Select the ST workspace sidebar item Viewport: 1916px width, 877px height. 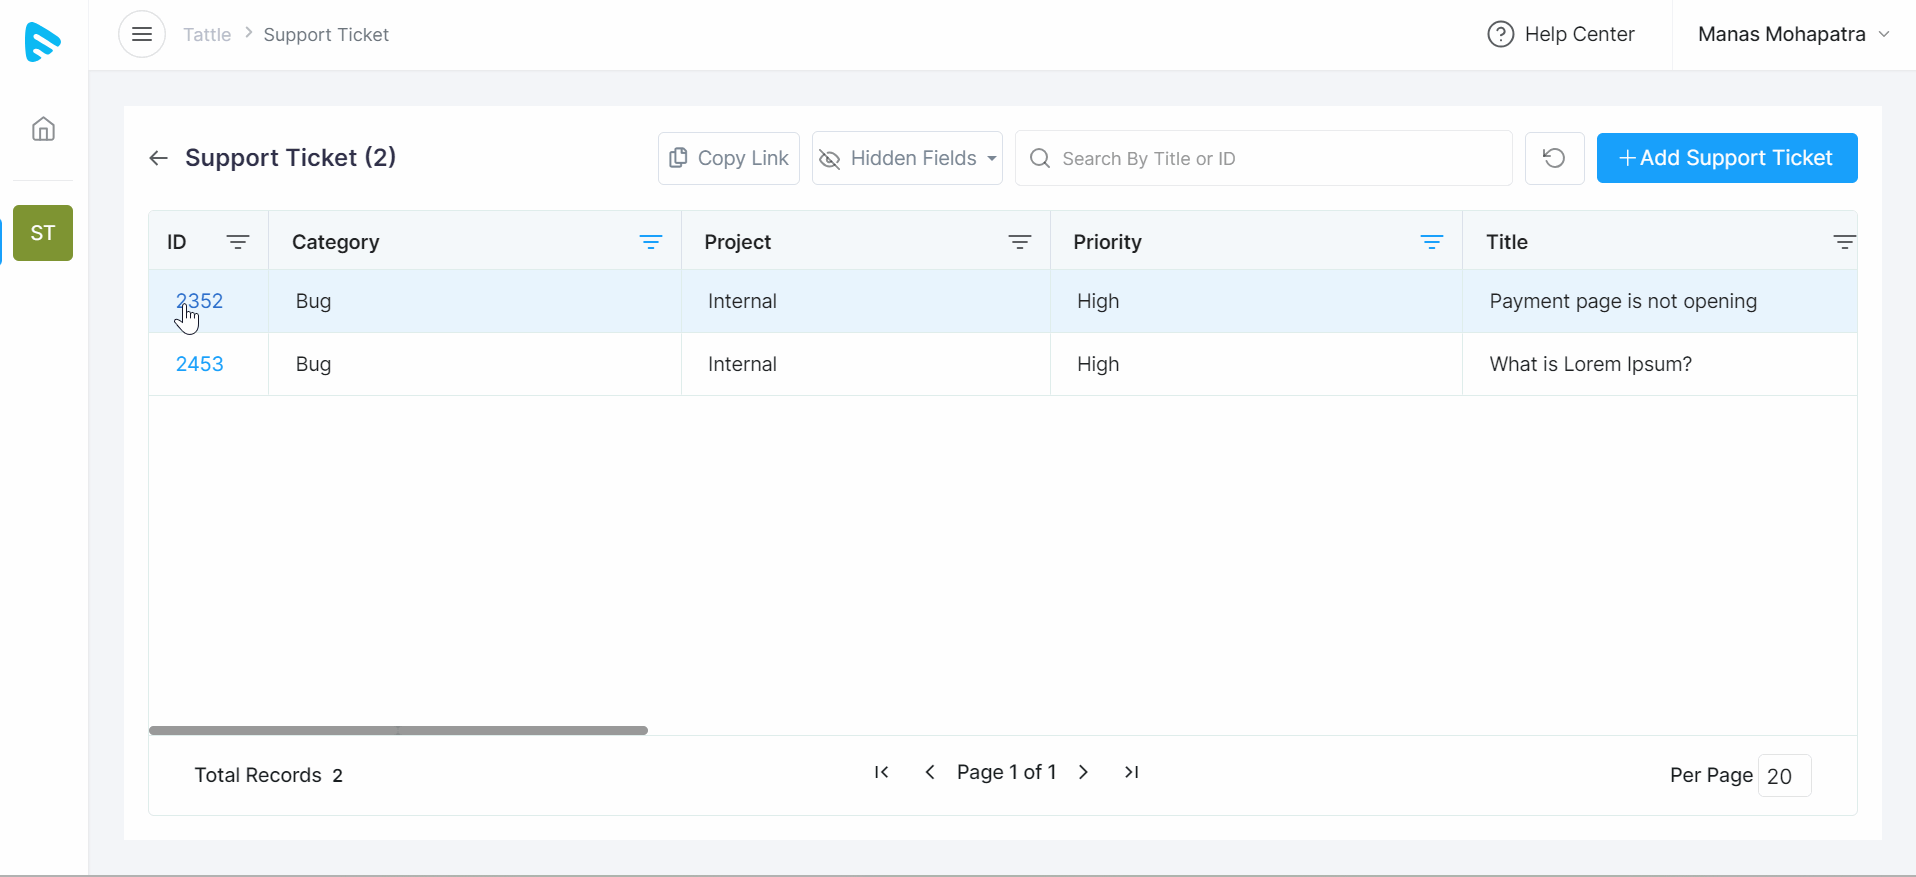coord(43,233)
